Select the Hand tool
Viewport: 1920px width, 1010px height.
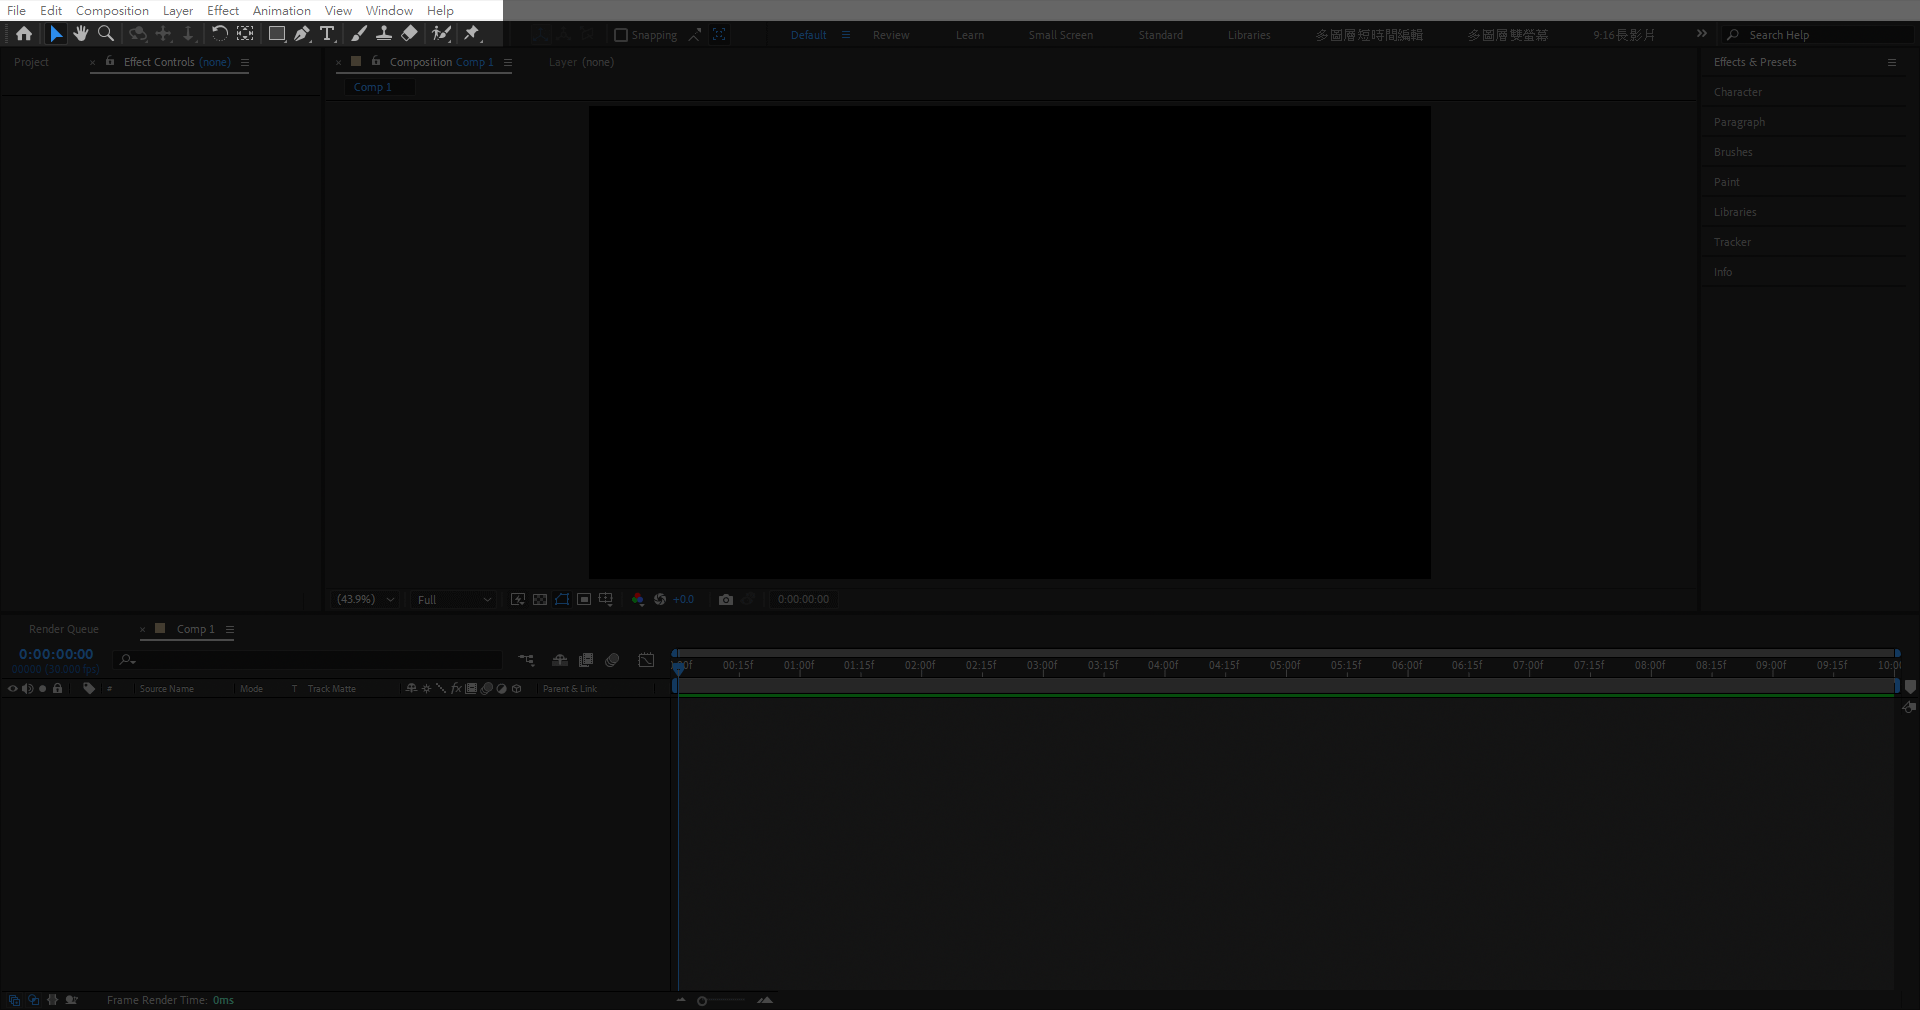pos(81,34)
